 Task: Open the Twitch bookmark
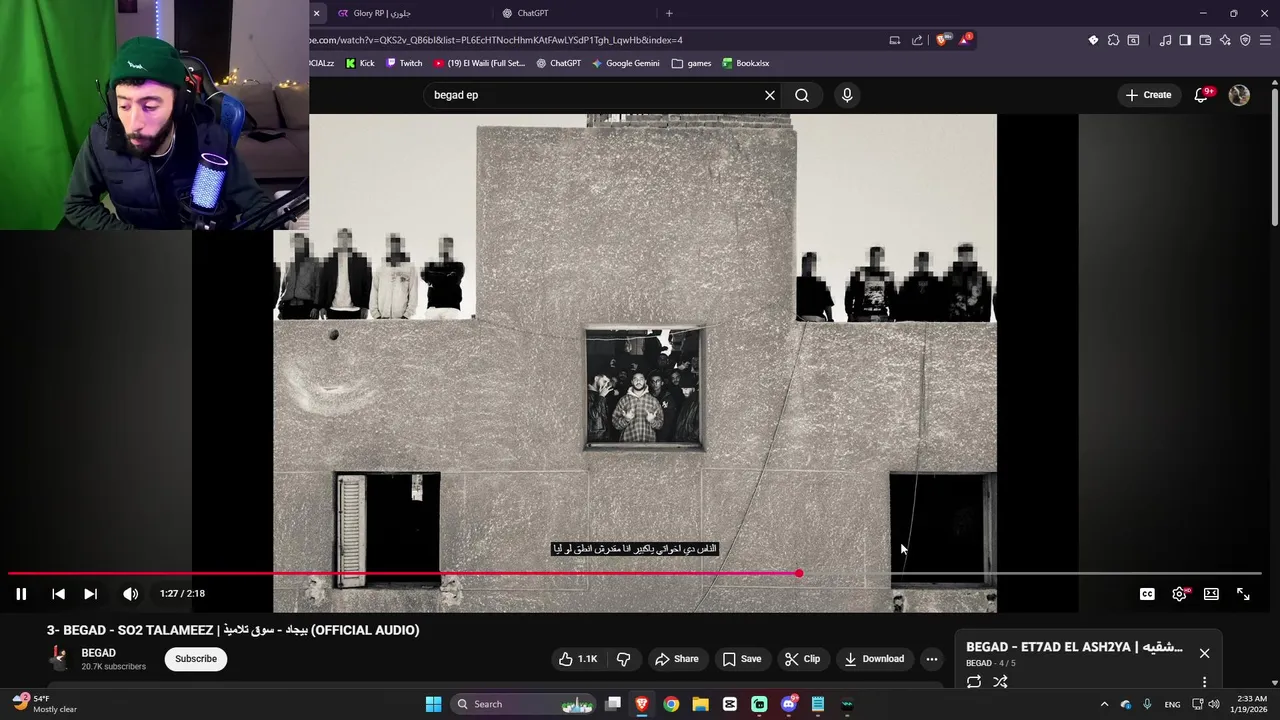404,63
